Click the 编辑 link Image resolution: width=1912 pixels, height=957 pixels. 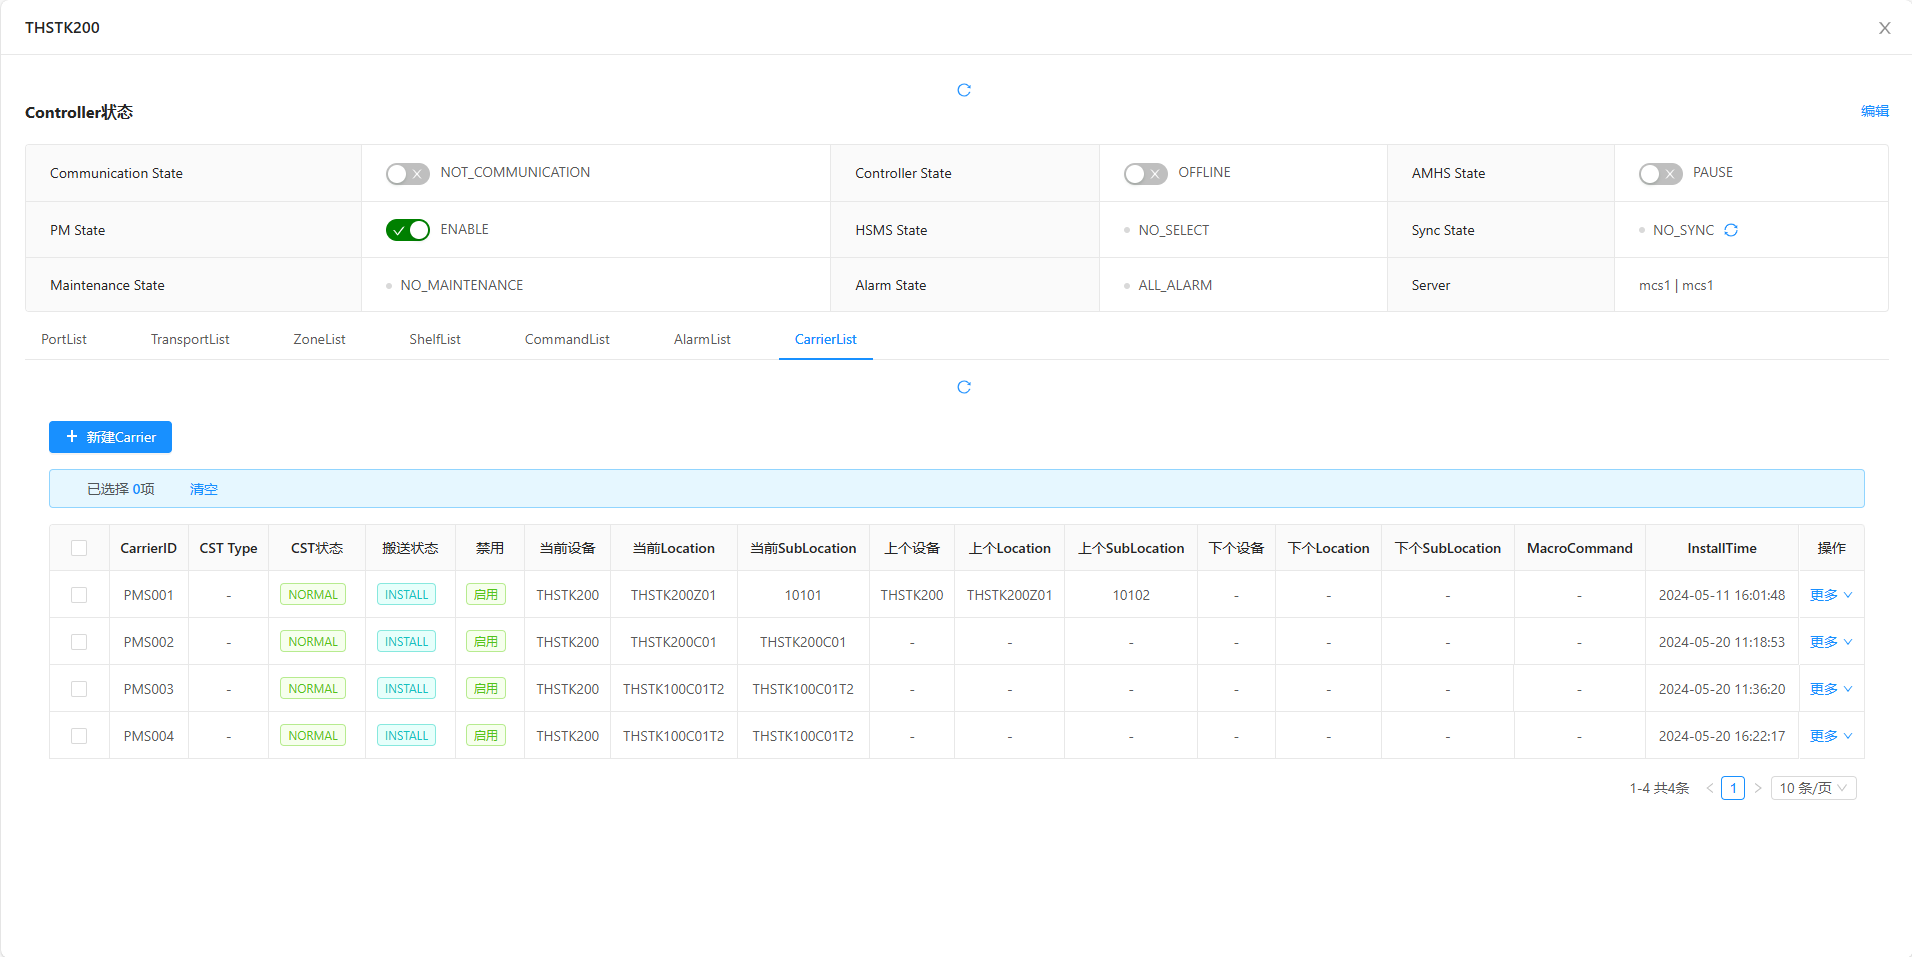[x=1874, y=111]
